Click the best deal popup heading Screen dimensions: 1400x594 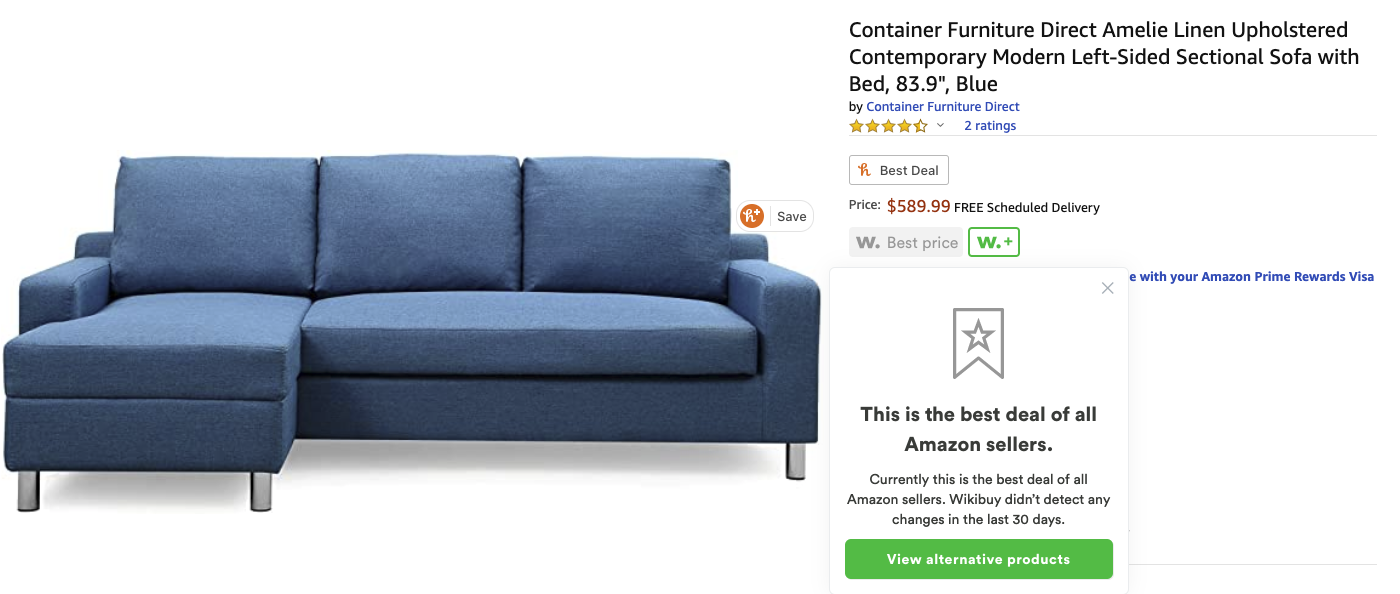(x=978, y=429)
